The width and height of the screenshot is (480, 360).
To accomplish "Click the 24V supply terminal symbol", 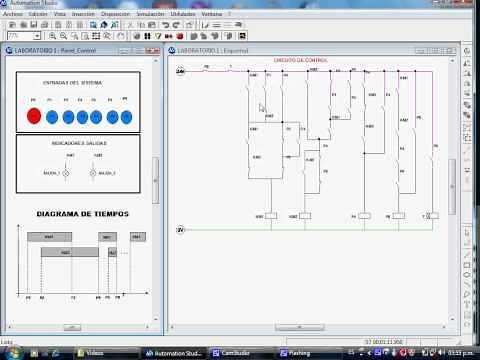I will click(180, 71).
